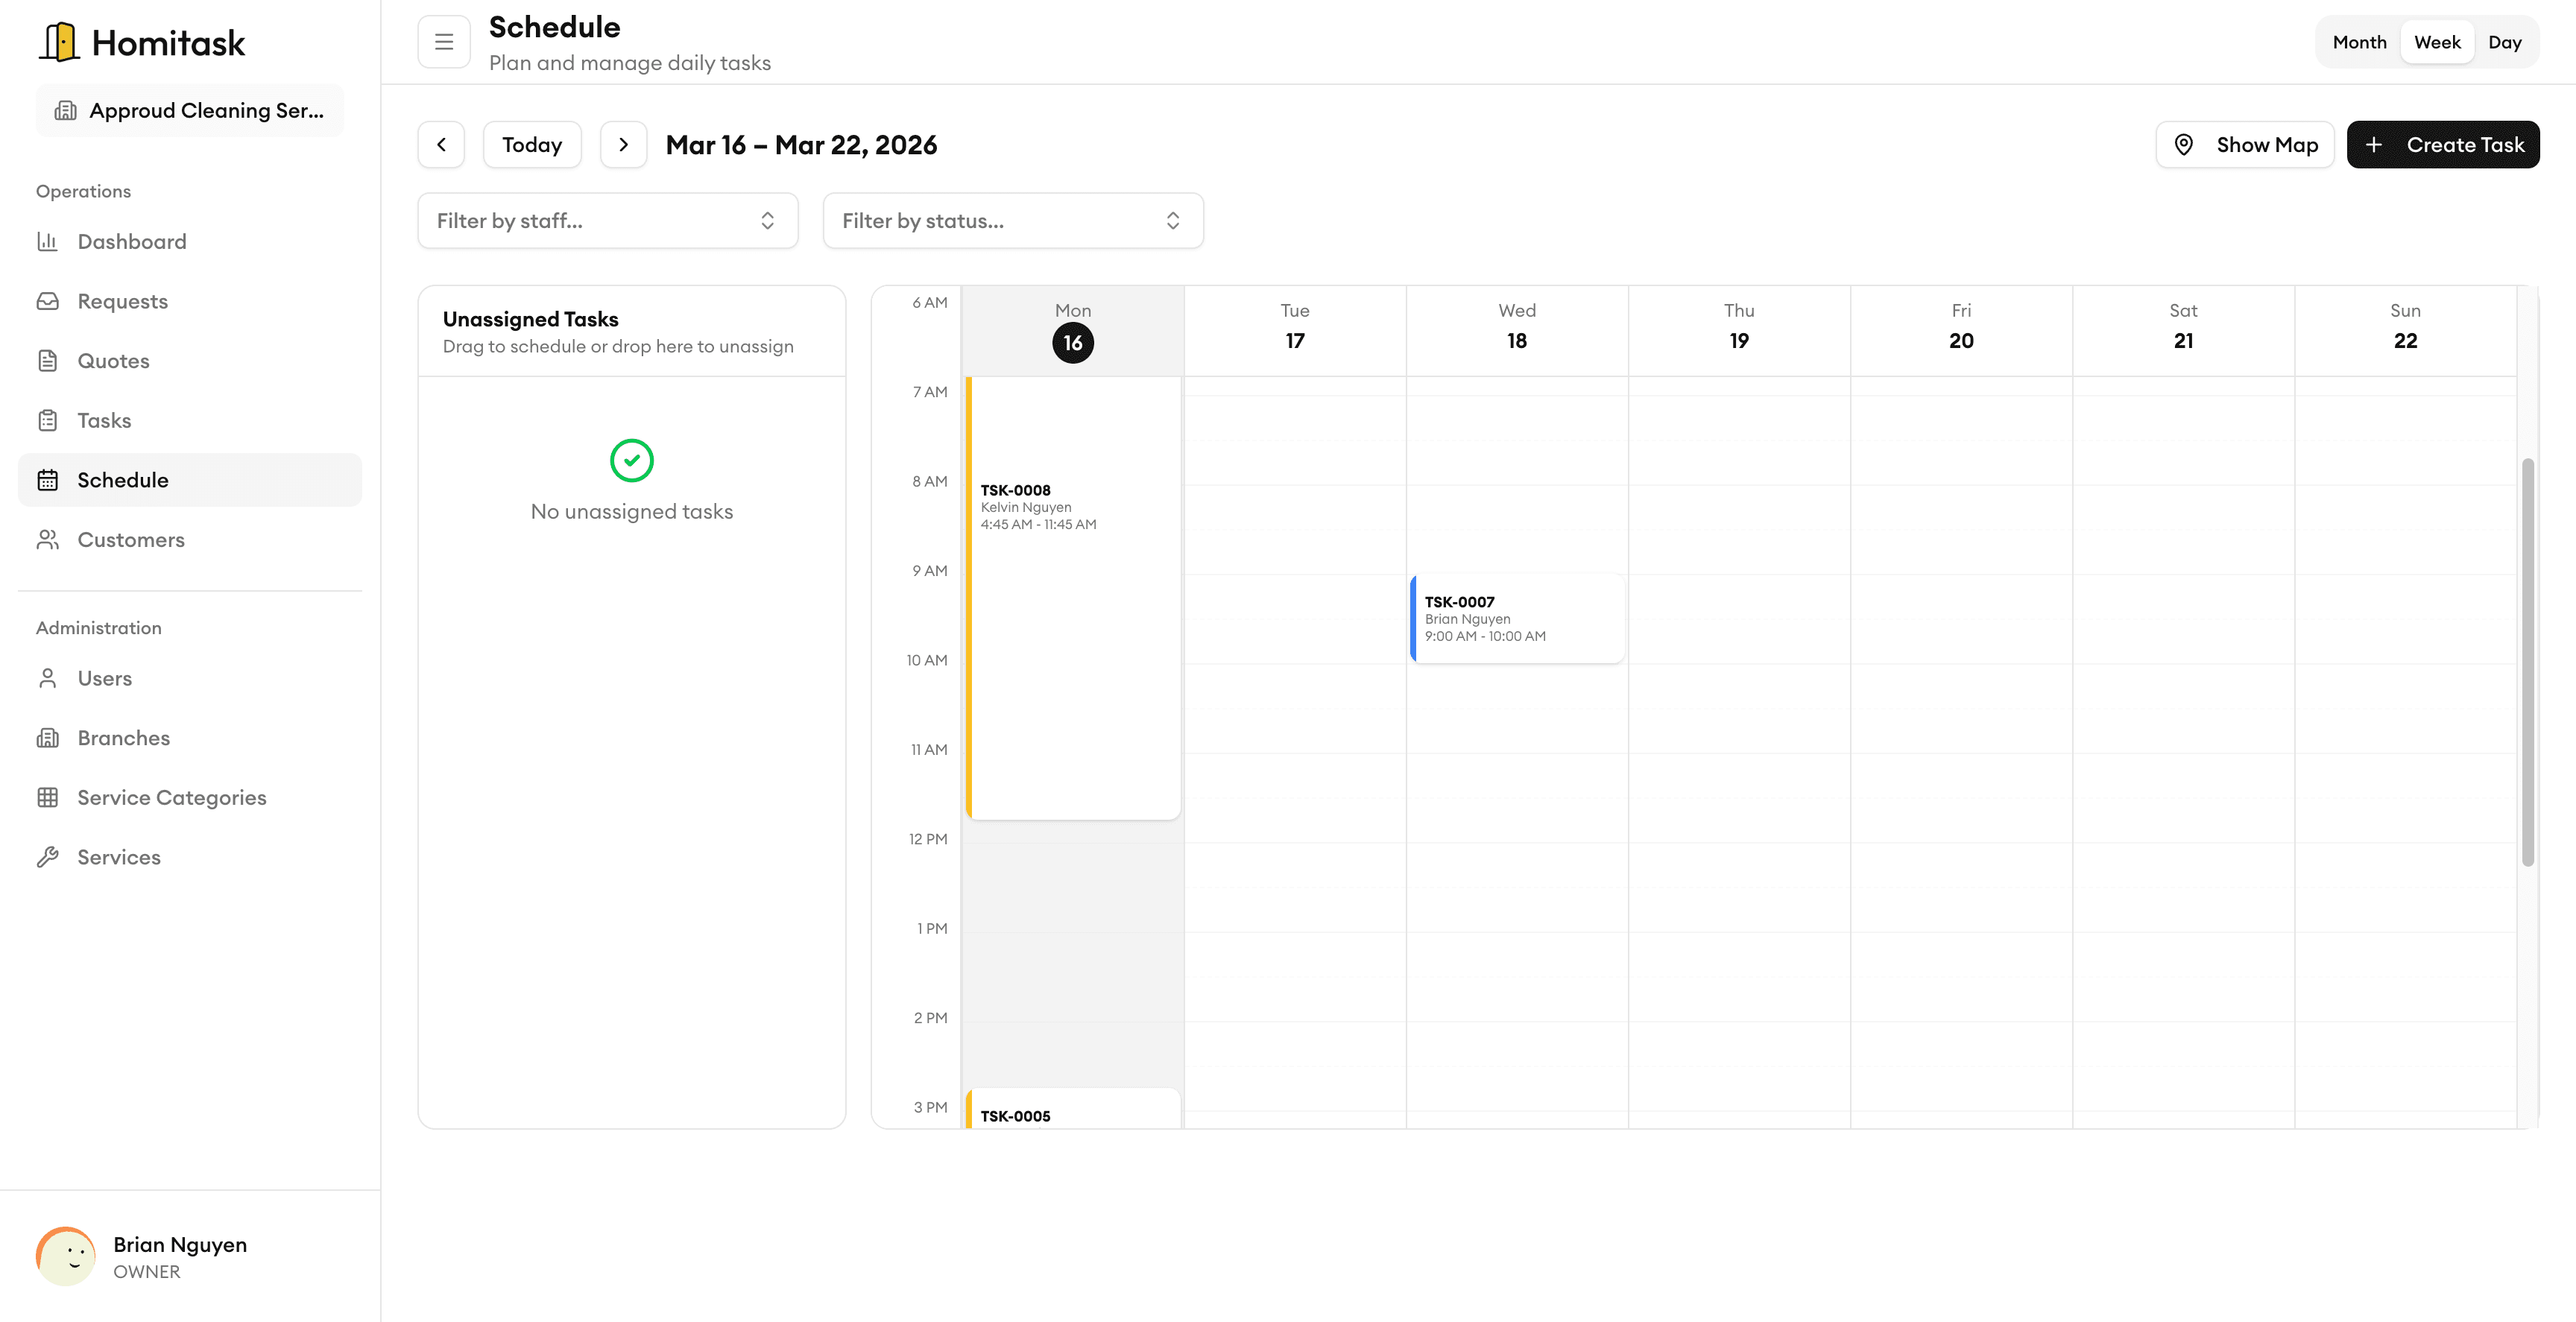Switch to Month view
2576x1322 pixels.
[x=2359, y=41]
